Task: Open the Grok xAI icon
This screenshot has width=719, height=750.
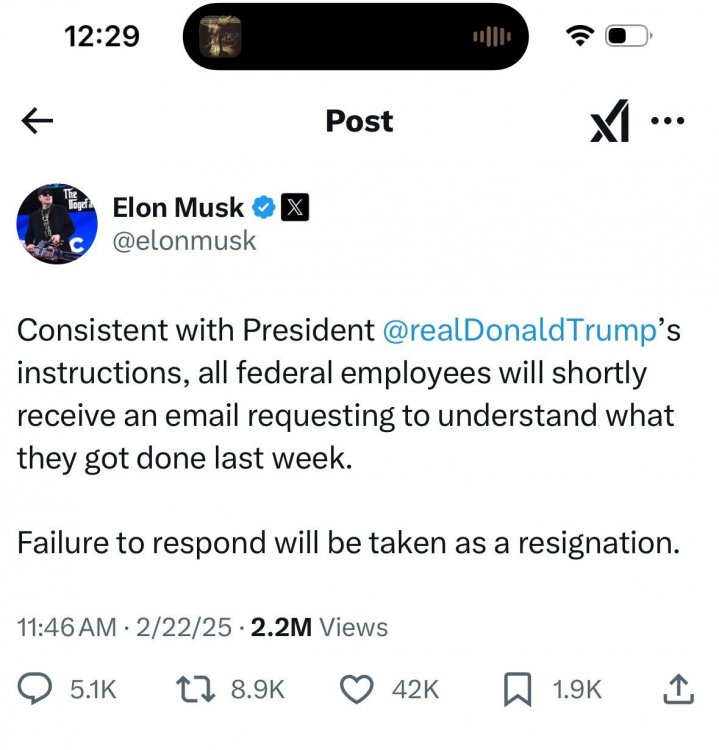Action: coord(610,122)
